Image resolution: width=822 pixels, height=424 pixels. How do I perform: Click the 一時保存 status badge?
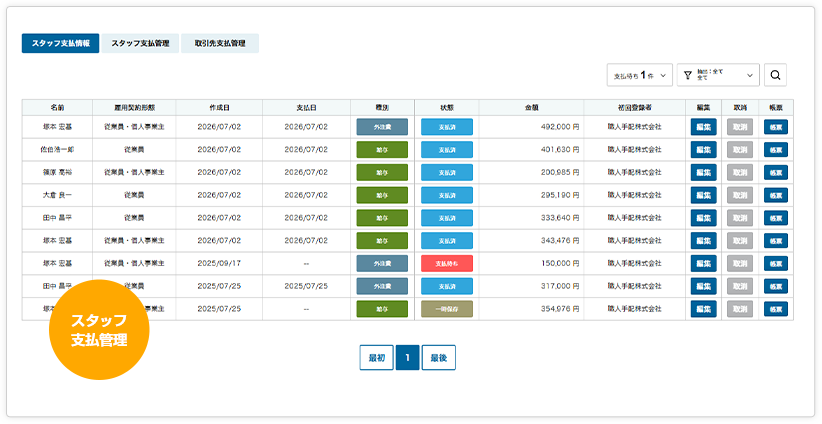447,309
